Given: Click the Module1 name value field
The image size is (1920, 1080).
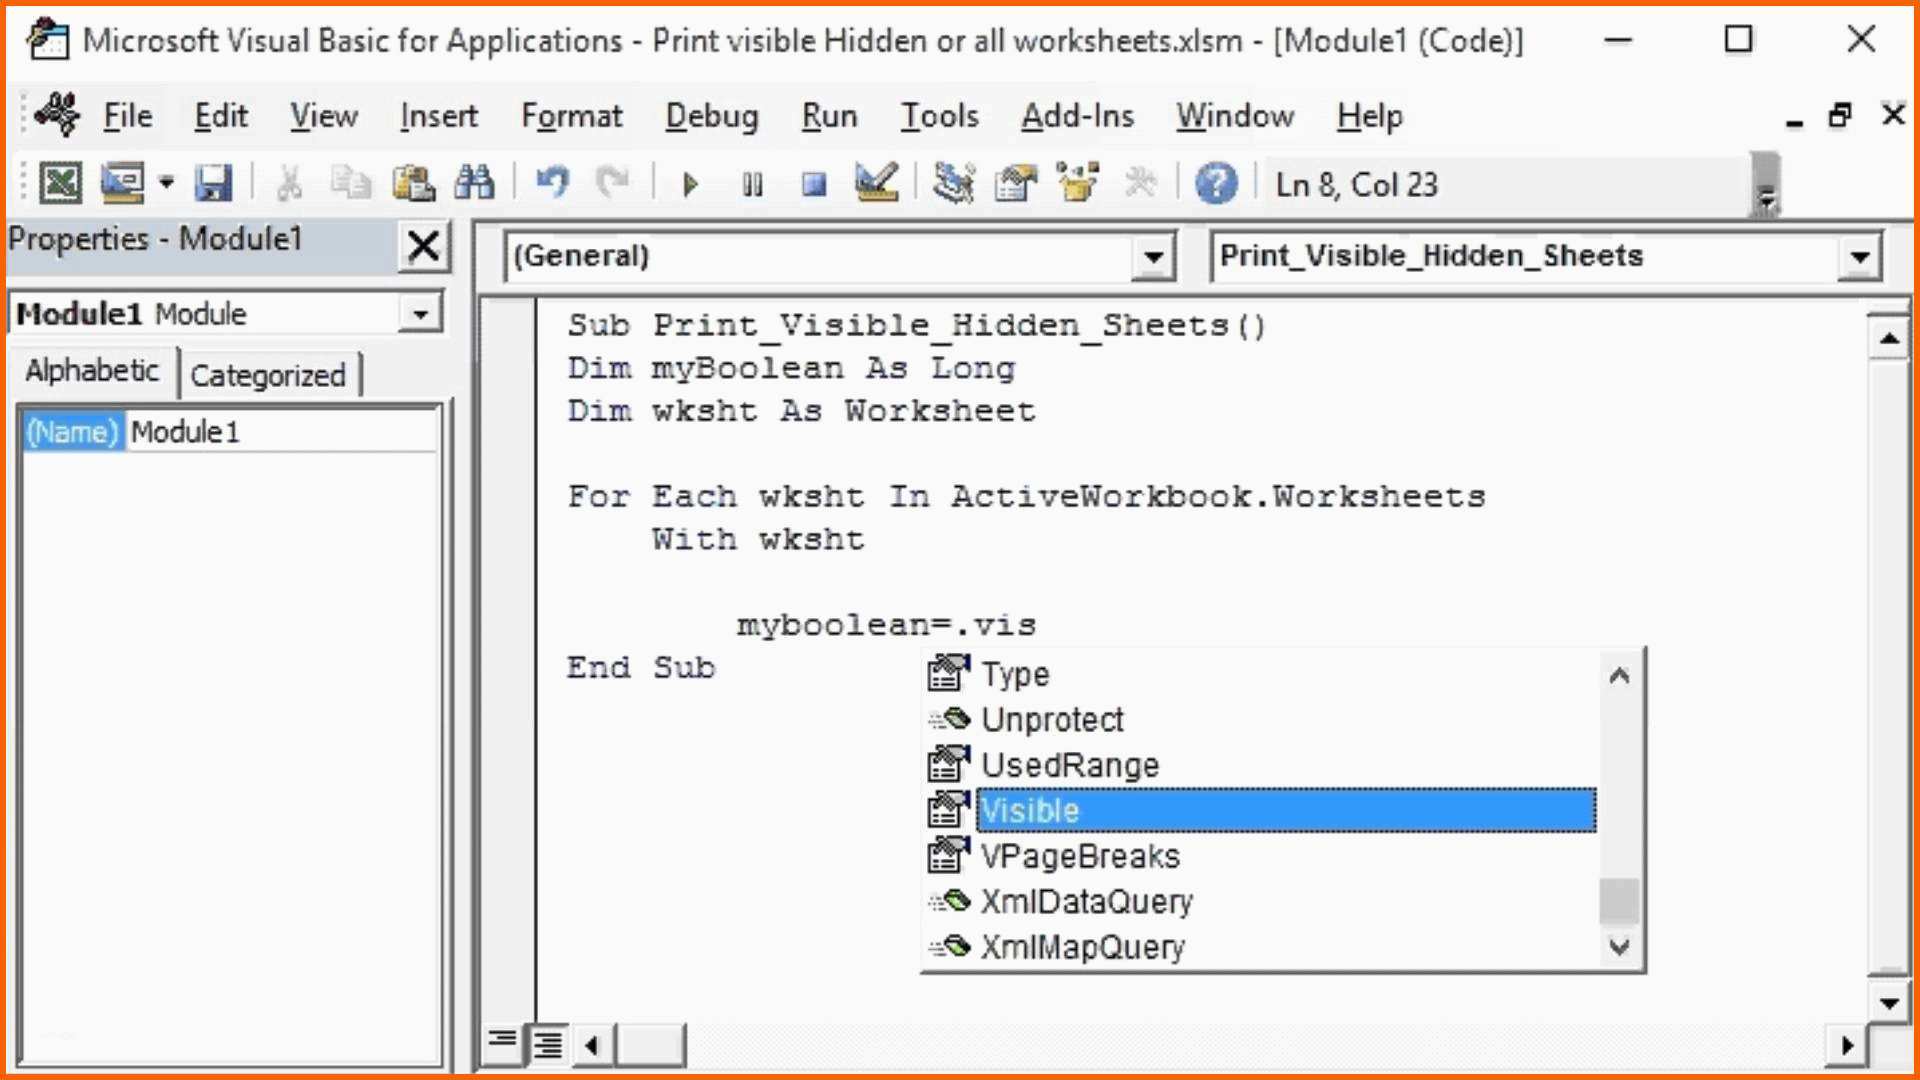Looking at the screenshot, I should coord(283,432).
